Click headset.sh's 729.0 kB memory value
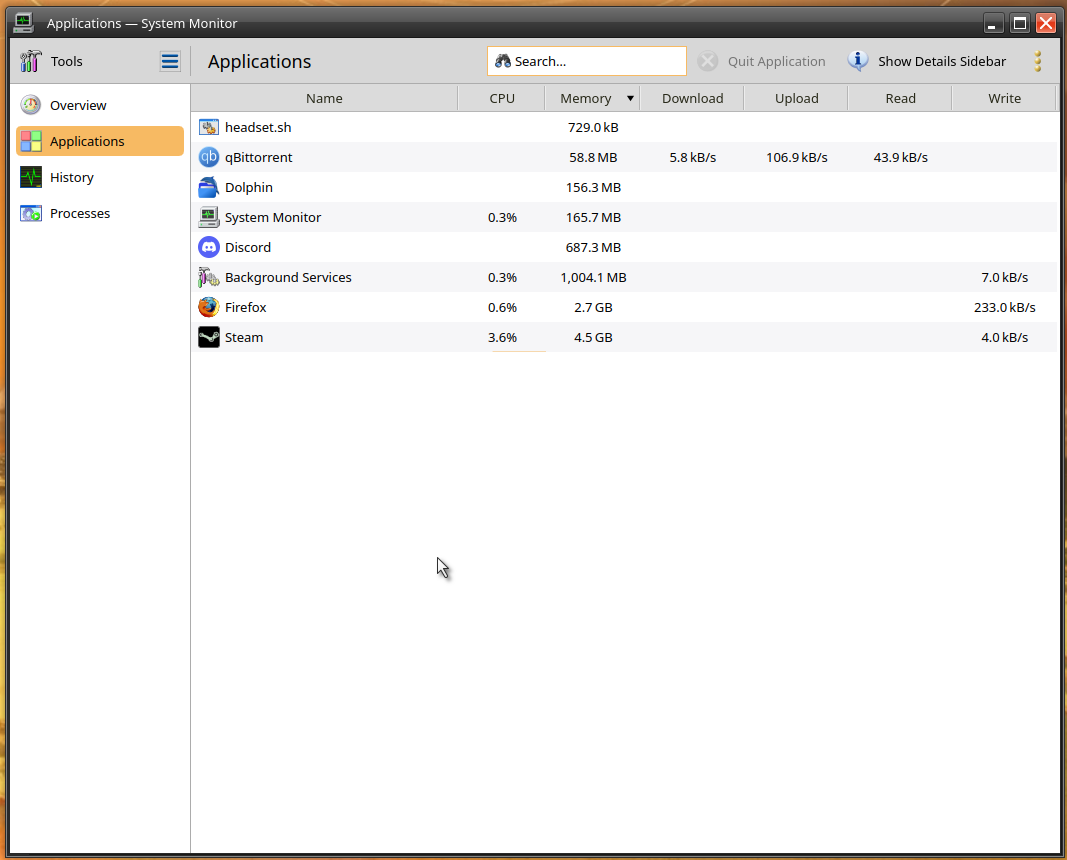The height and width of the screenshot is (860, 1067). coord(593,127)
